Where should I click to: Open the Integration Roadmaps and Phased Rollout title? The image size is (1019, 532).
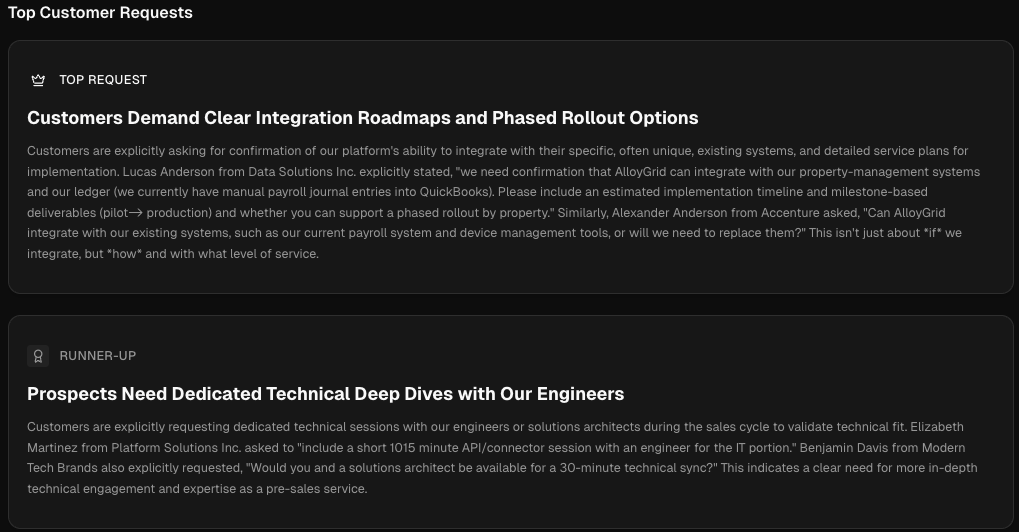pyautogui.click(x=362, y=118)
